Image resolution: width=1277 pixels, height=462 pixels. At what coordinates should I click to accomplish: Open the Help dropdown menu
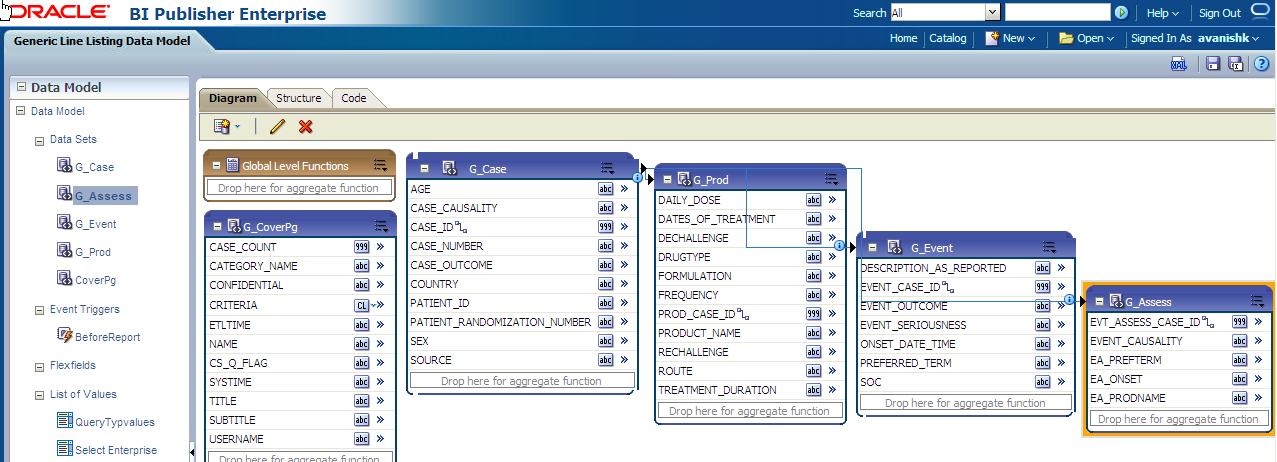(x=1163, y=13)
